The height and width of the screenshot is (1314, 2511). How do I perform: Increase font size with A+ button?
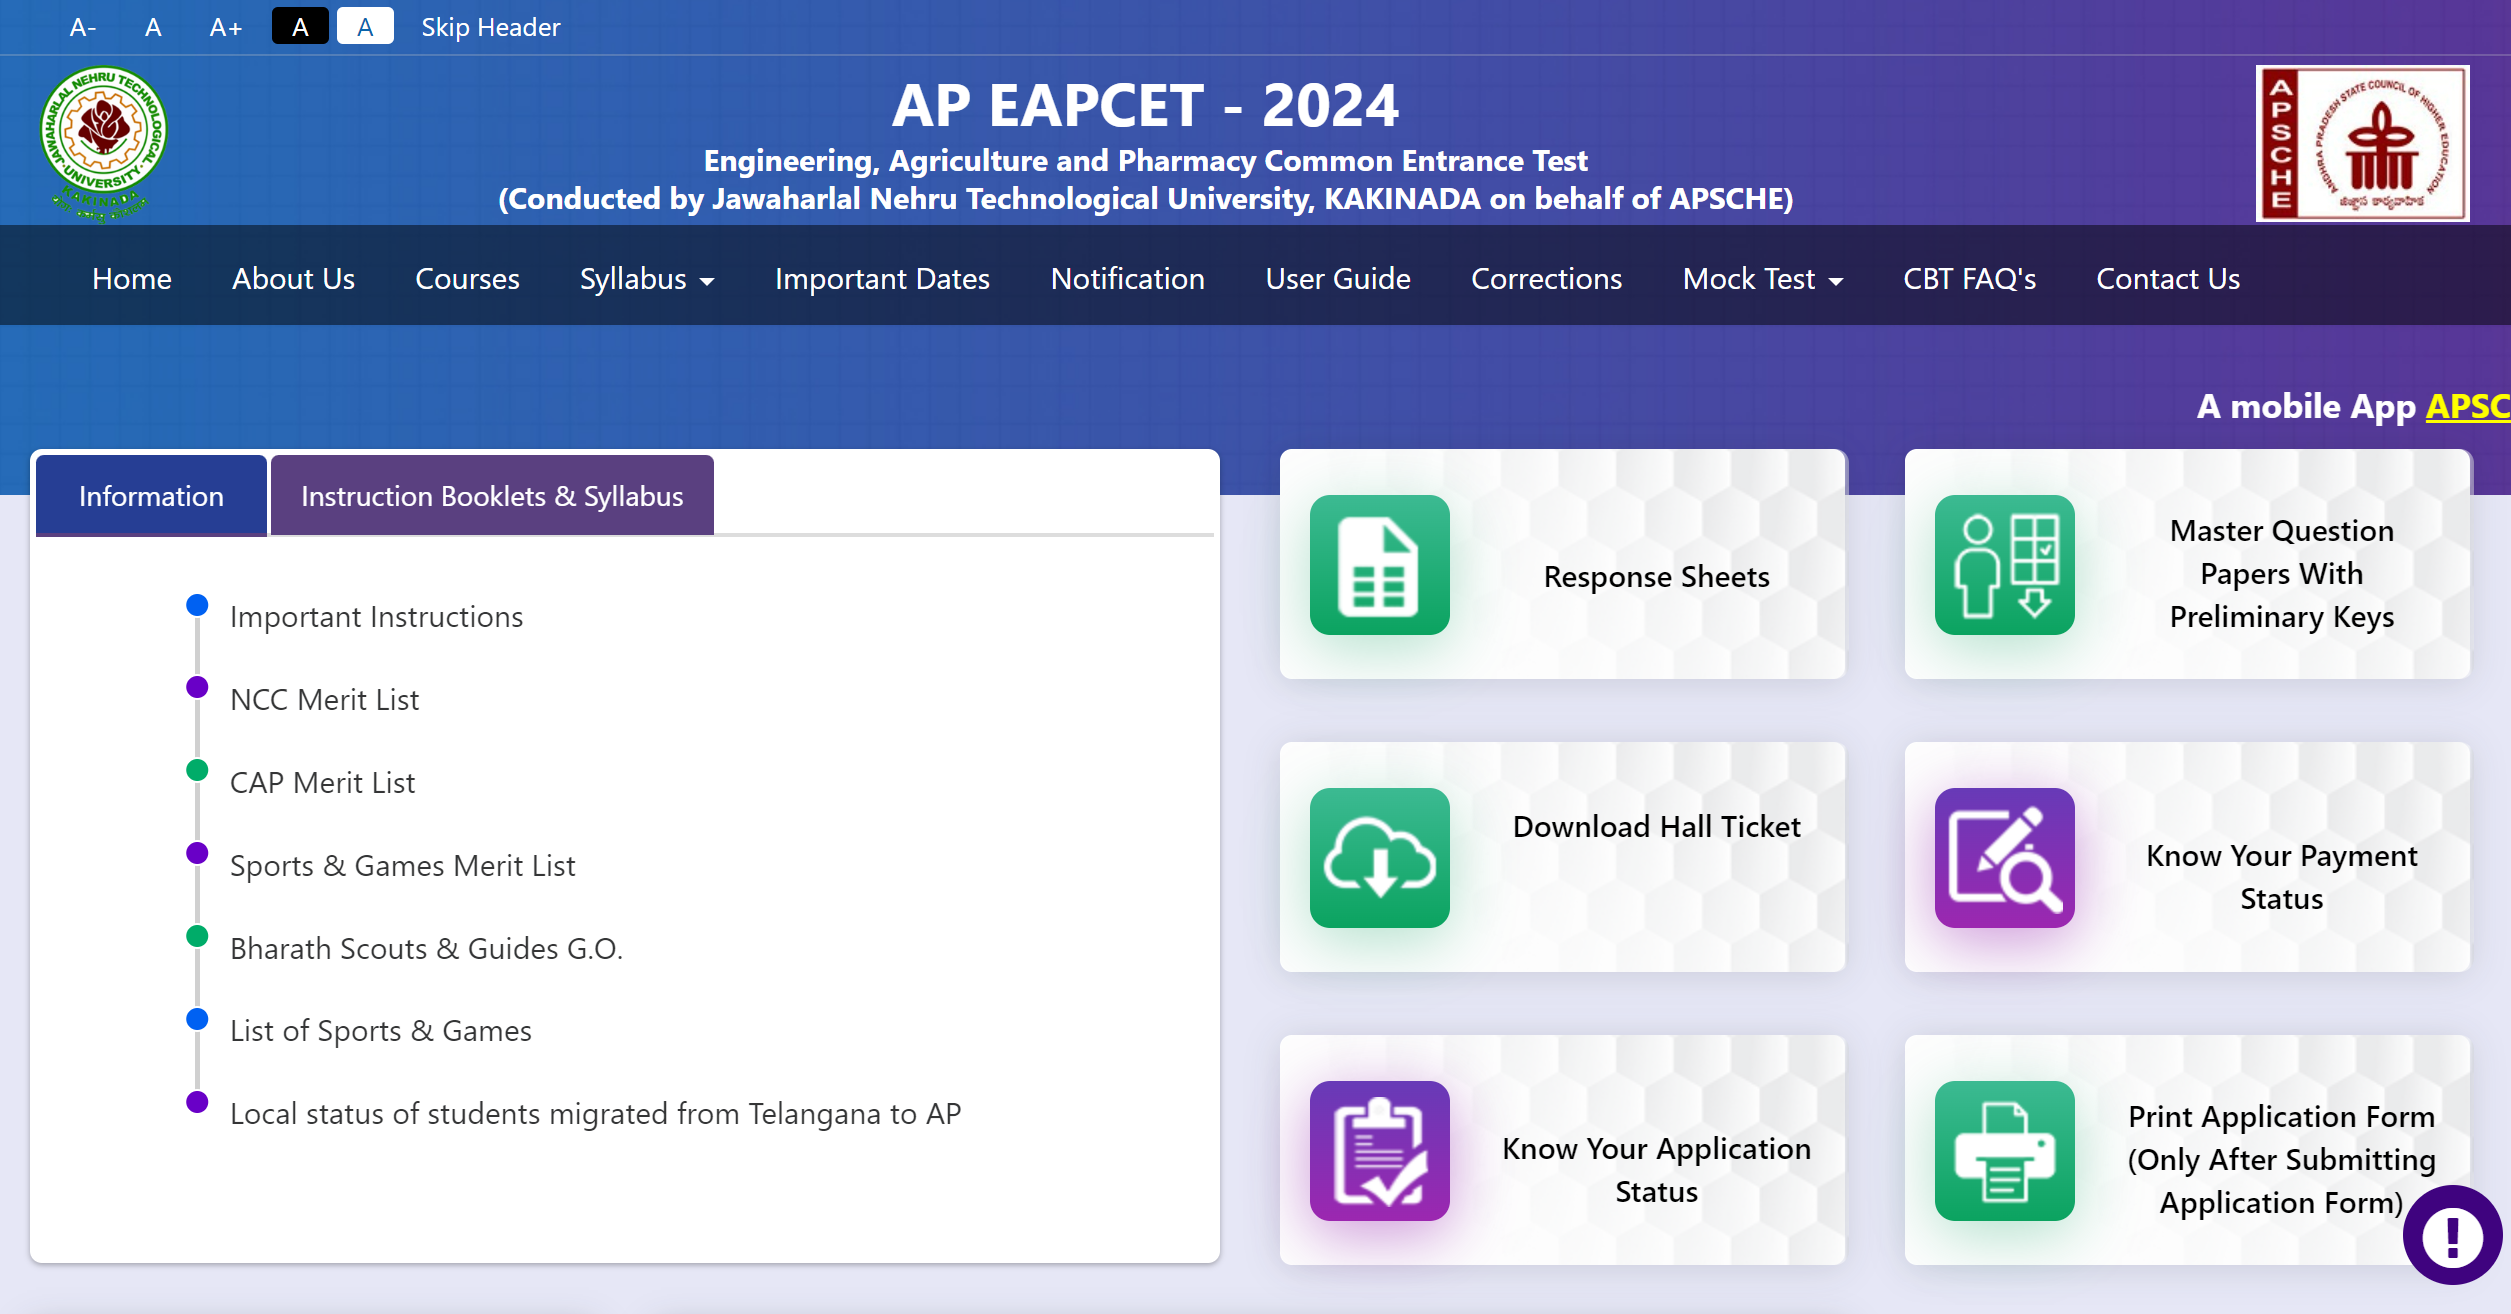[226, 27]
